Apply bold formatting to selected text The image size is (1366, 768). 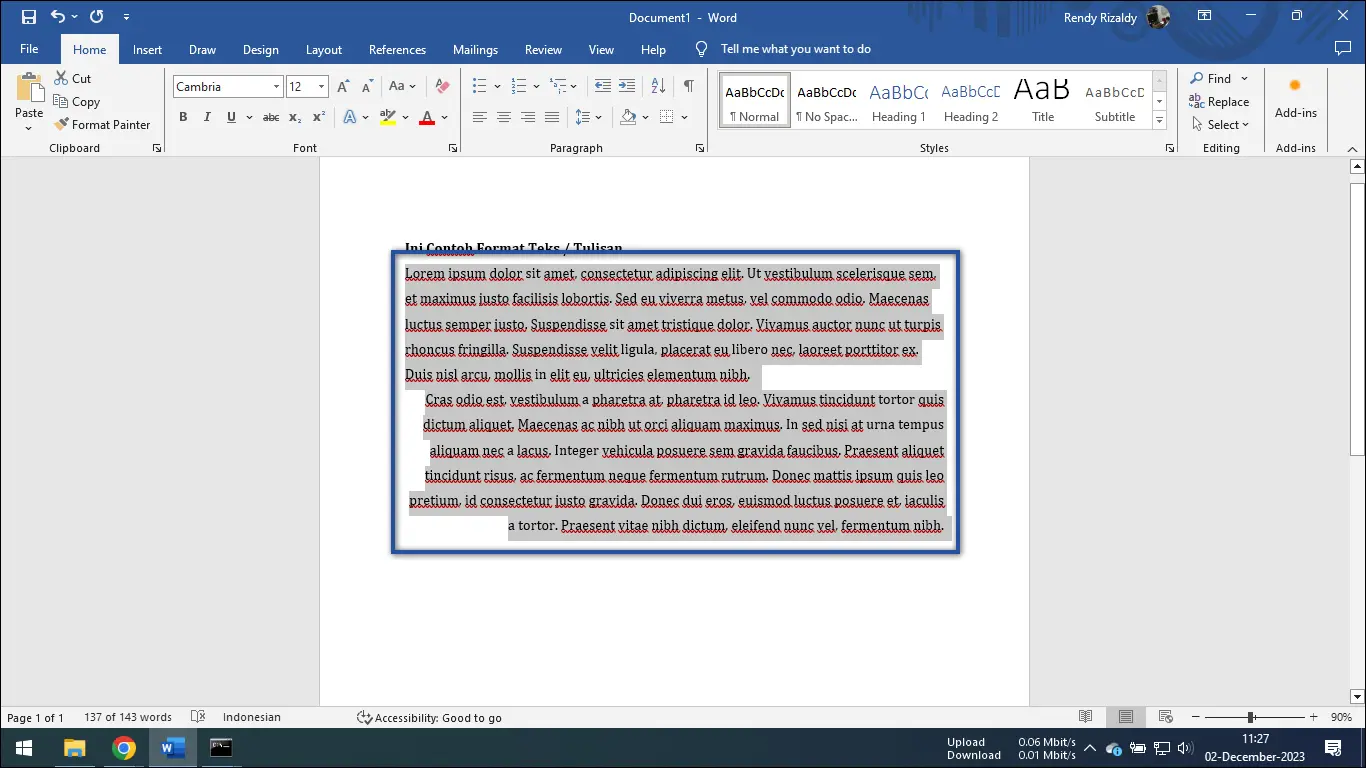pyautogui.click(x=183, y=116)
